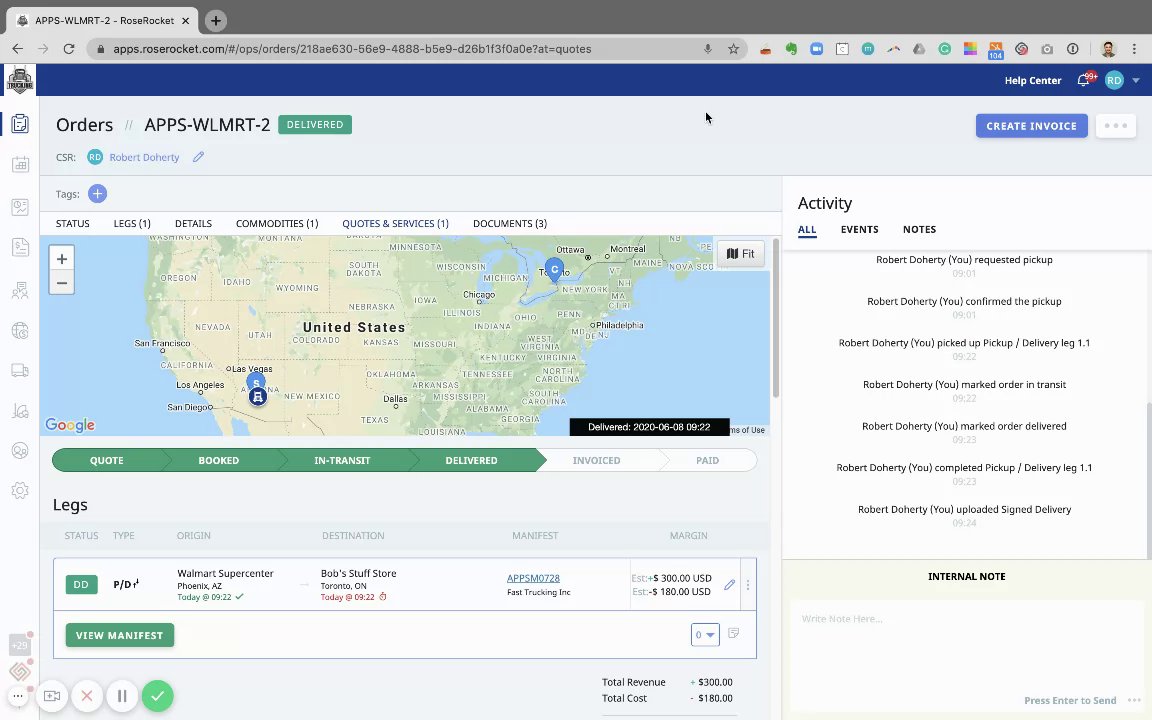Screen dimensions: 1152x720
Task: Click the 'marked order delivered' activity entry
Action: 964,426
